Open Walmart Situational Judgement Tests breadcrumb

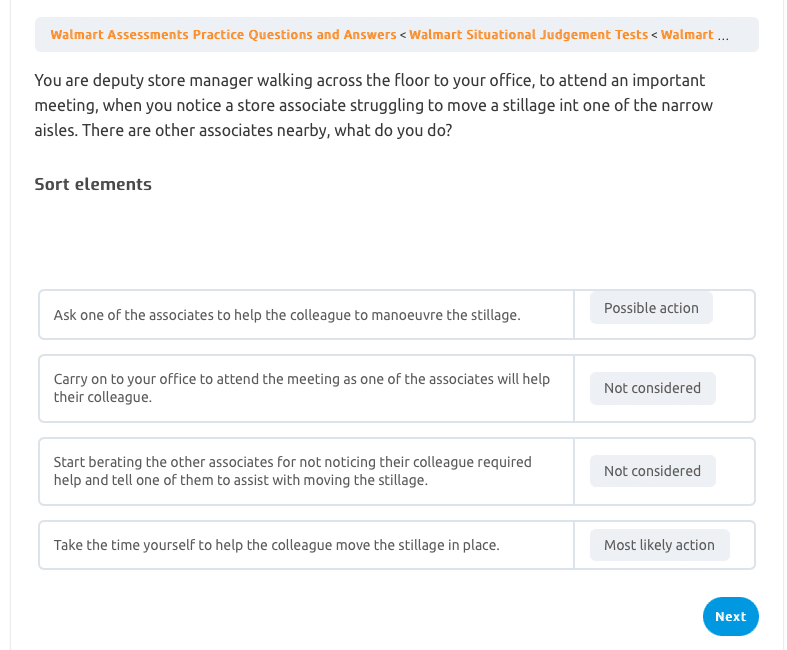[528, 35]
